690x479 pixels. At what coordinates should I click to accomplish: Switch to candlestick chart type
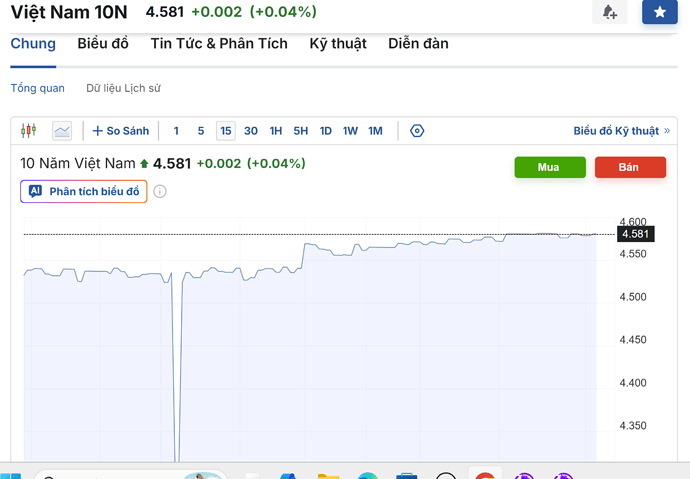[x=29, y=131]
